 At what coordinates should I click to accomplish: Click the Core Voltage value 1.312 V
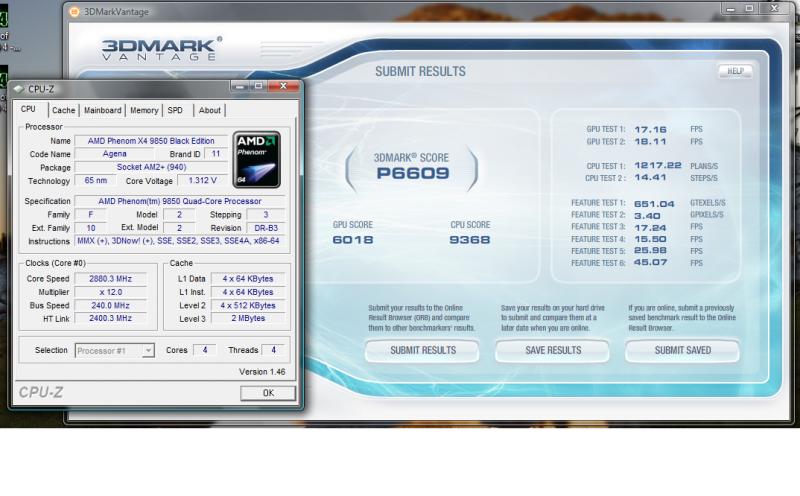202,181
